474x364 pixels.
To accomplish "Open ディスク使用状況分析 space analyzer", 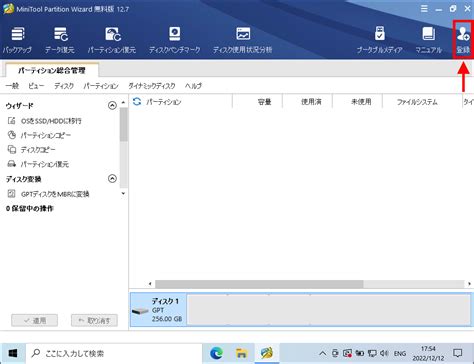I will [x=243, y=40].
